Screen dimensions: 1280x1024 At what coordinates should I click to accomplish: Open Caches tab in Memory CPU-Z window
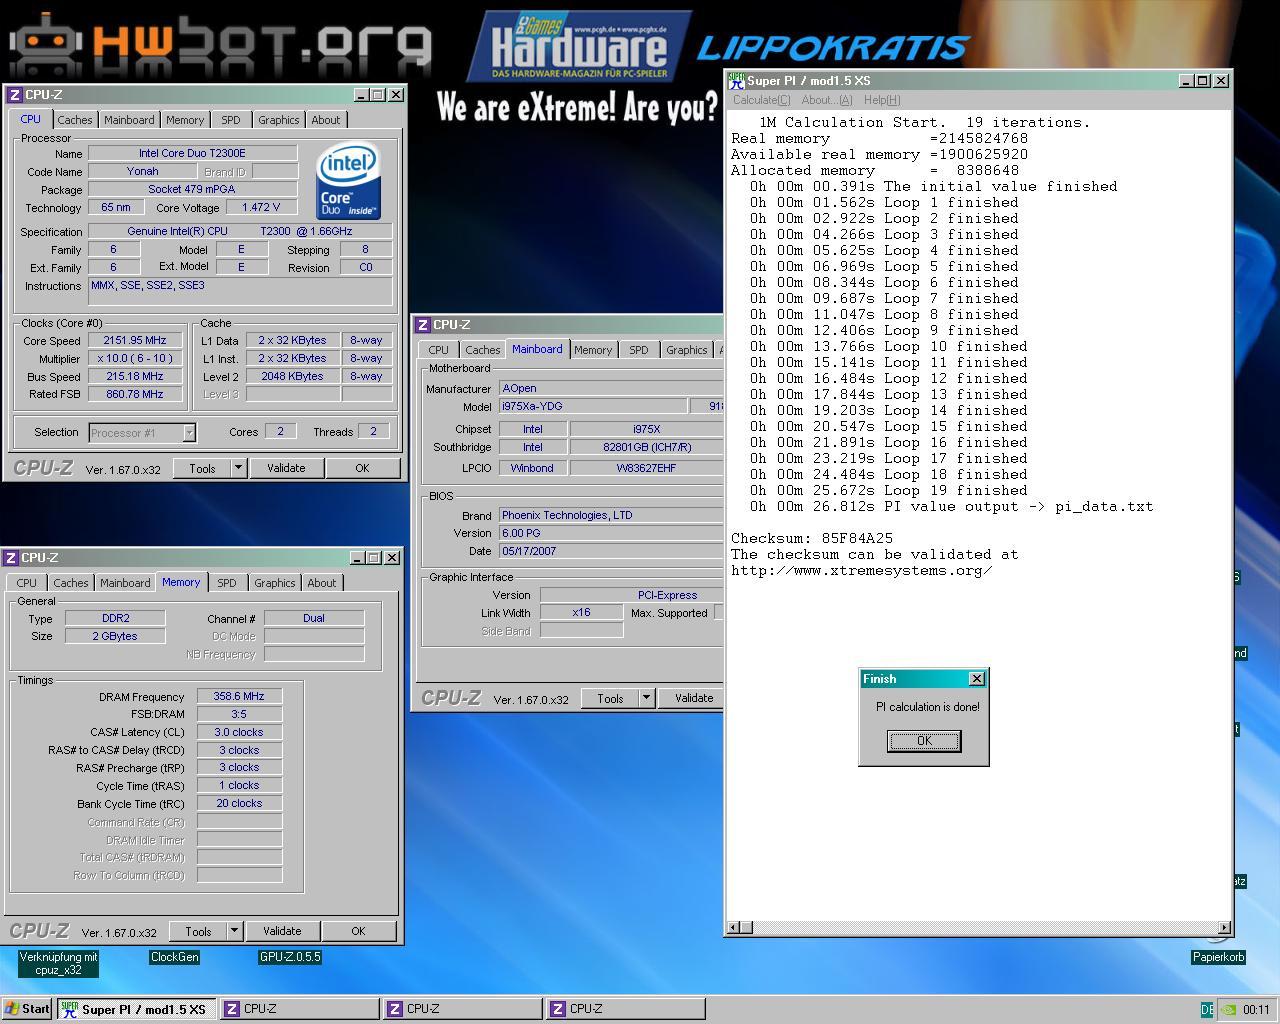pyautogui.click(x=71, y=583)
